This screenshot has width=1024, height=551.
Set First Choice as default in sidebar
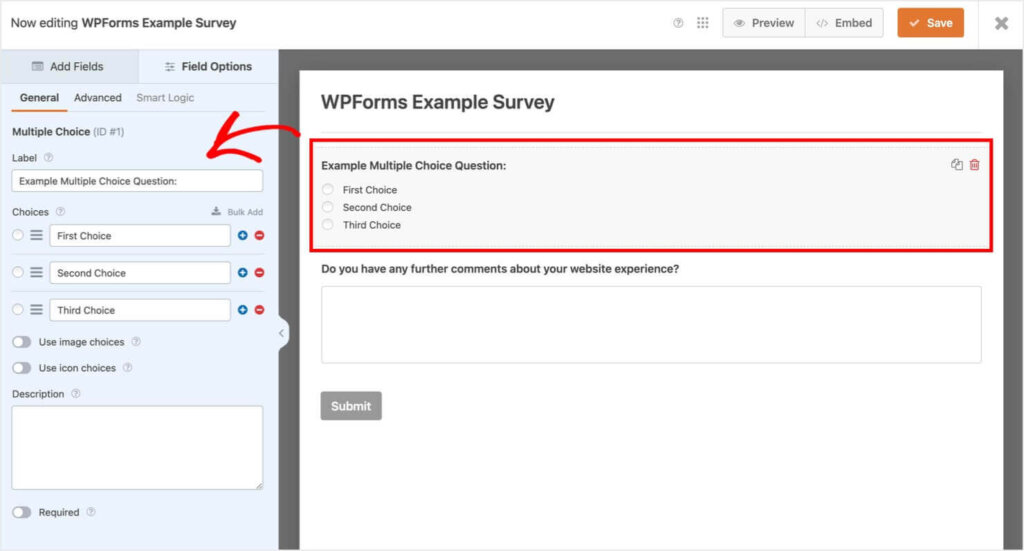(x=18, y=235)
